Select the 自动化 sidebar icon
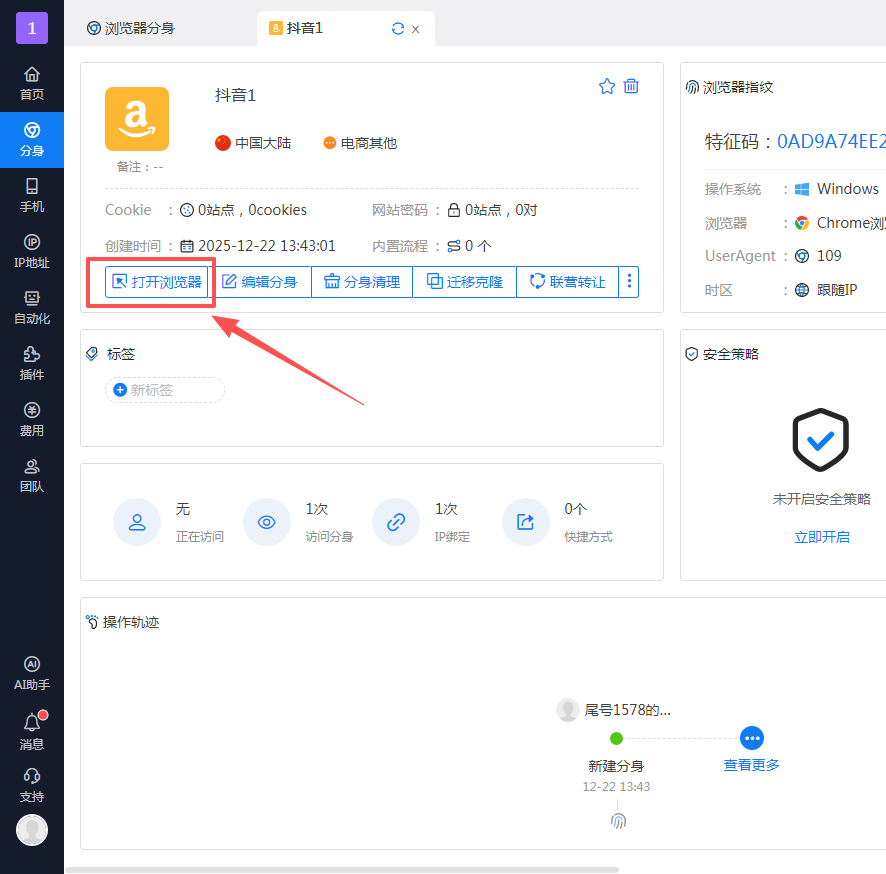The image size is (886, 874). tap(31, 308)
